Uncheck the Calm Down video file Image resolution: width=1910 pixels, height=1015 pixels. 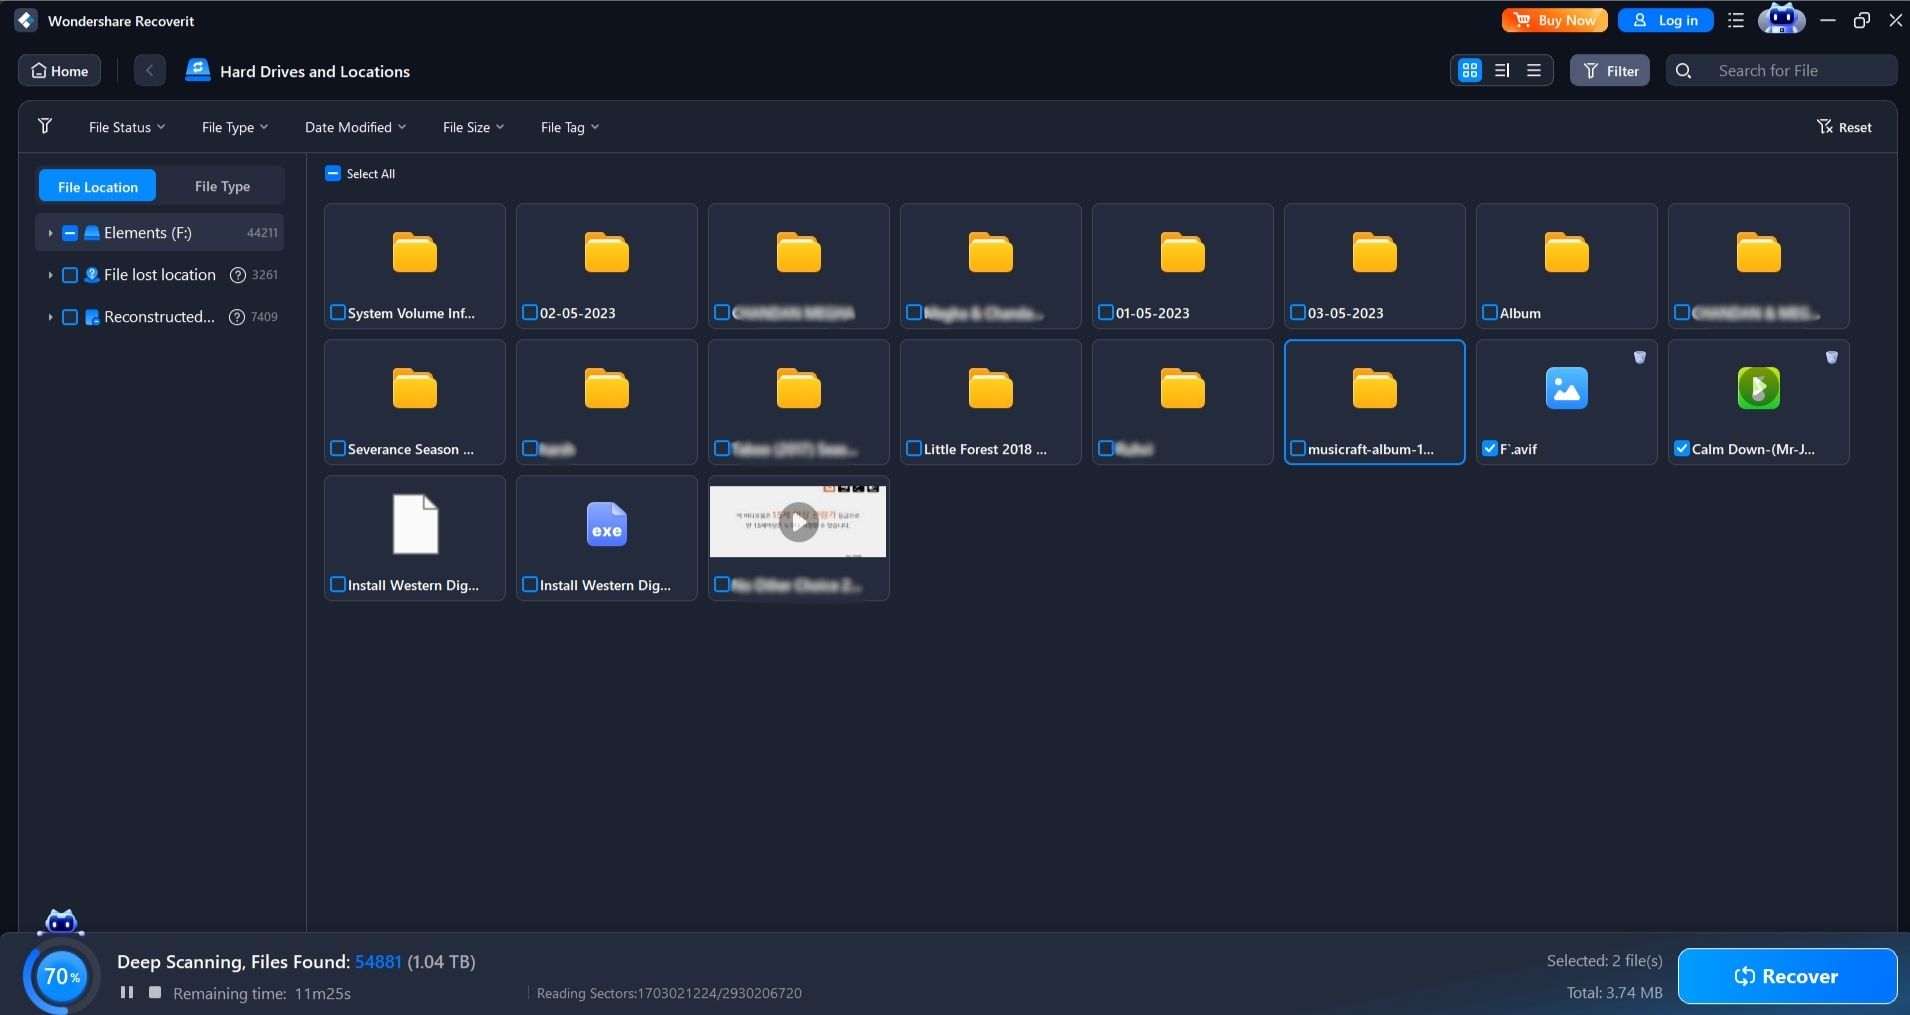coord(1682,448)
